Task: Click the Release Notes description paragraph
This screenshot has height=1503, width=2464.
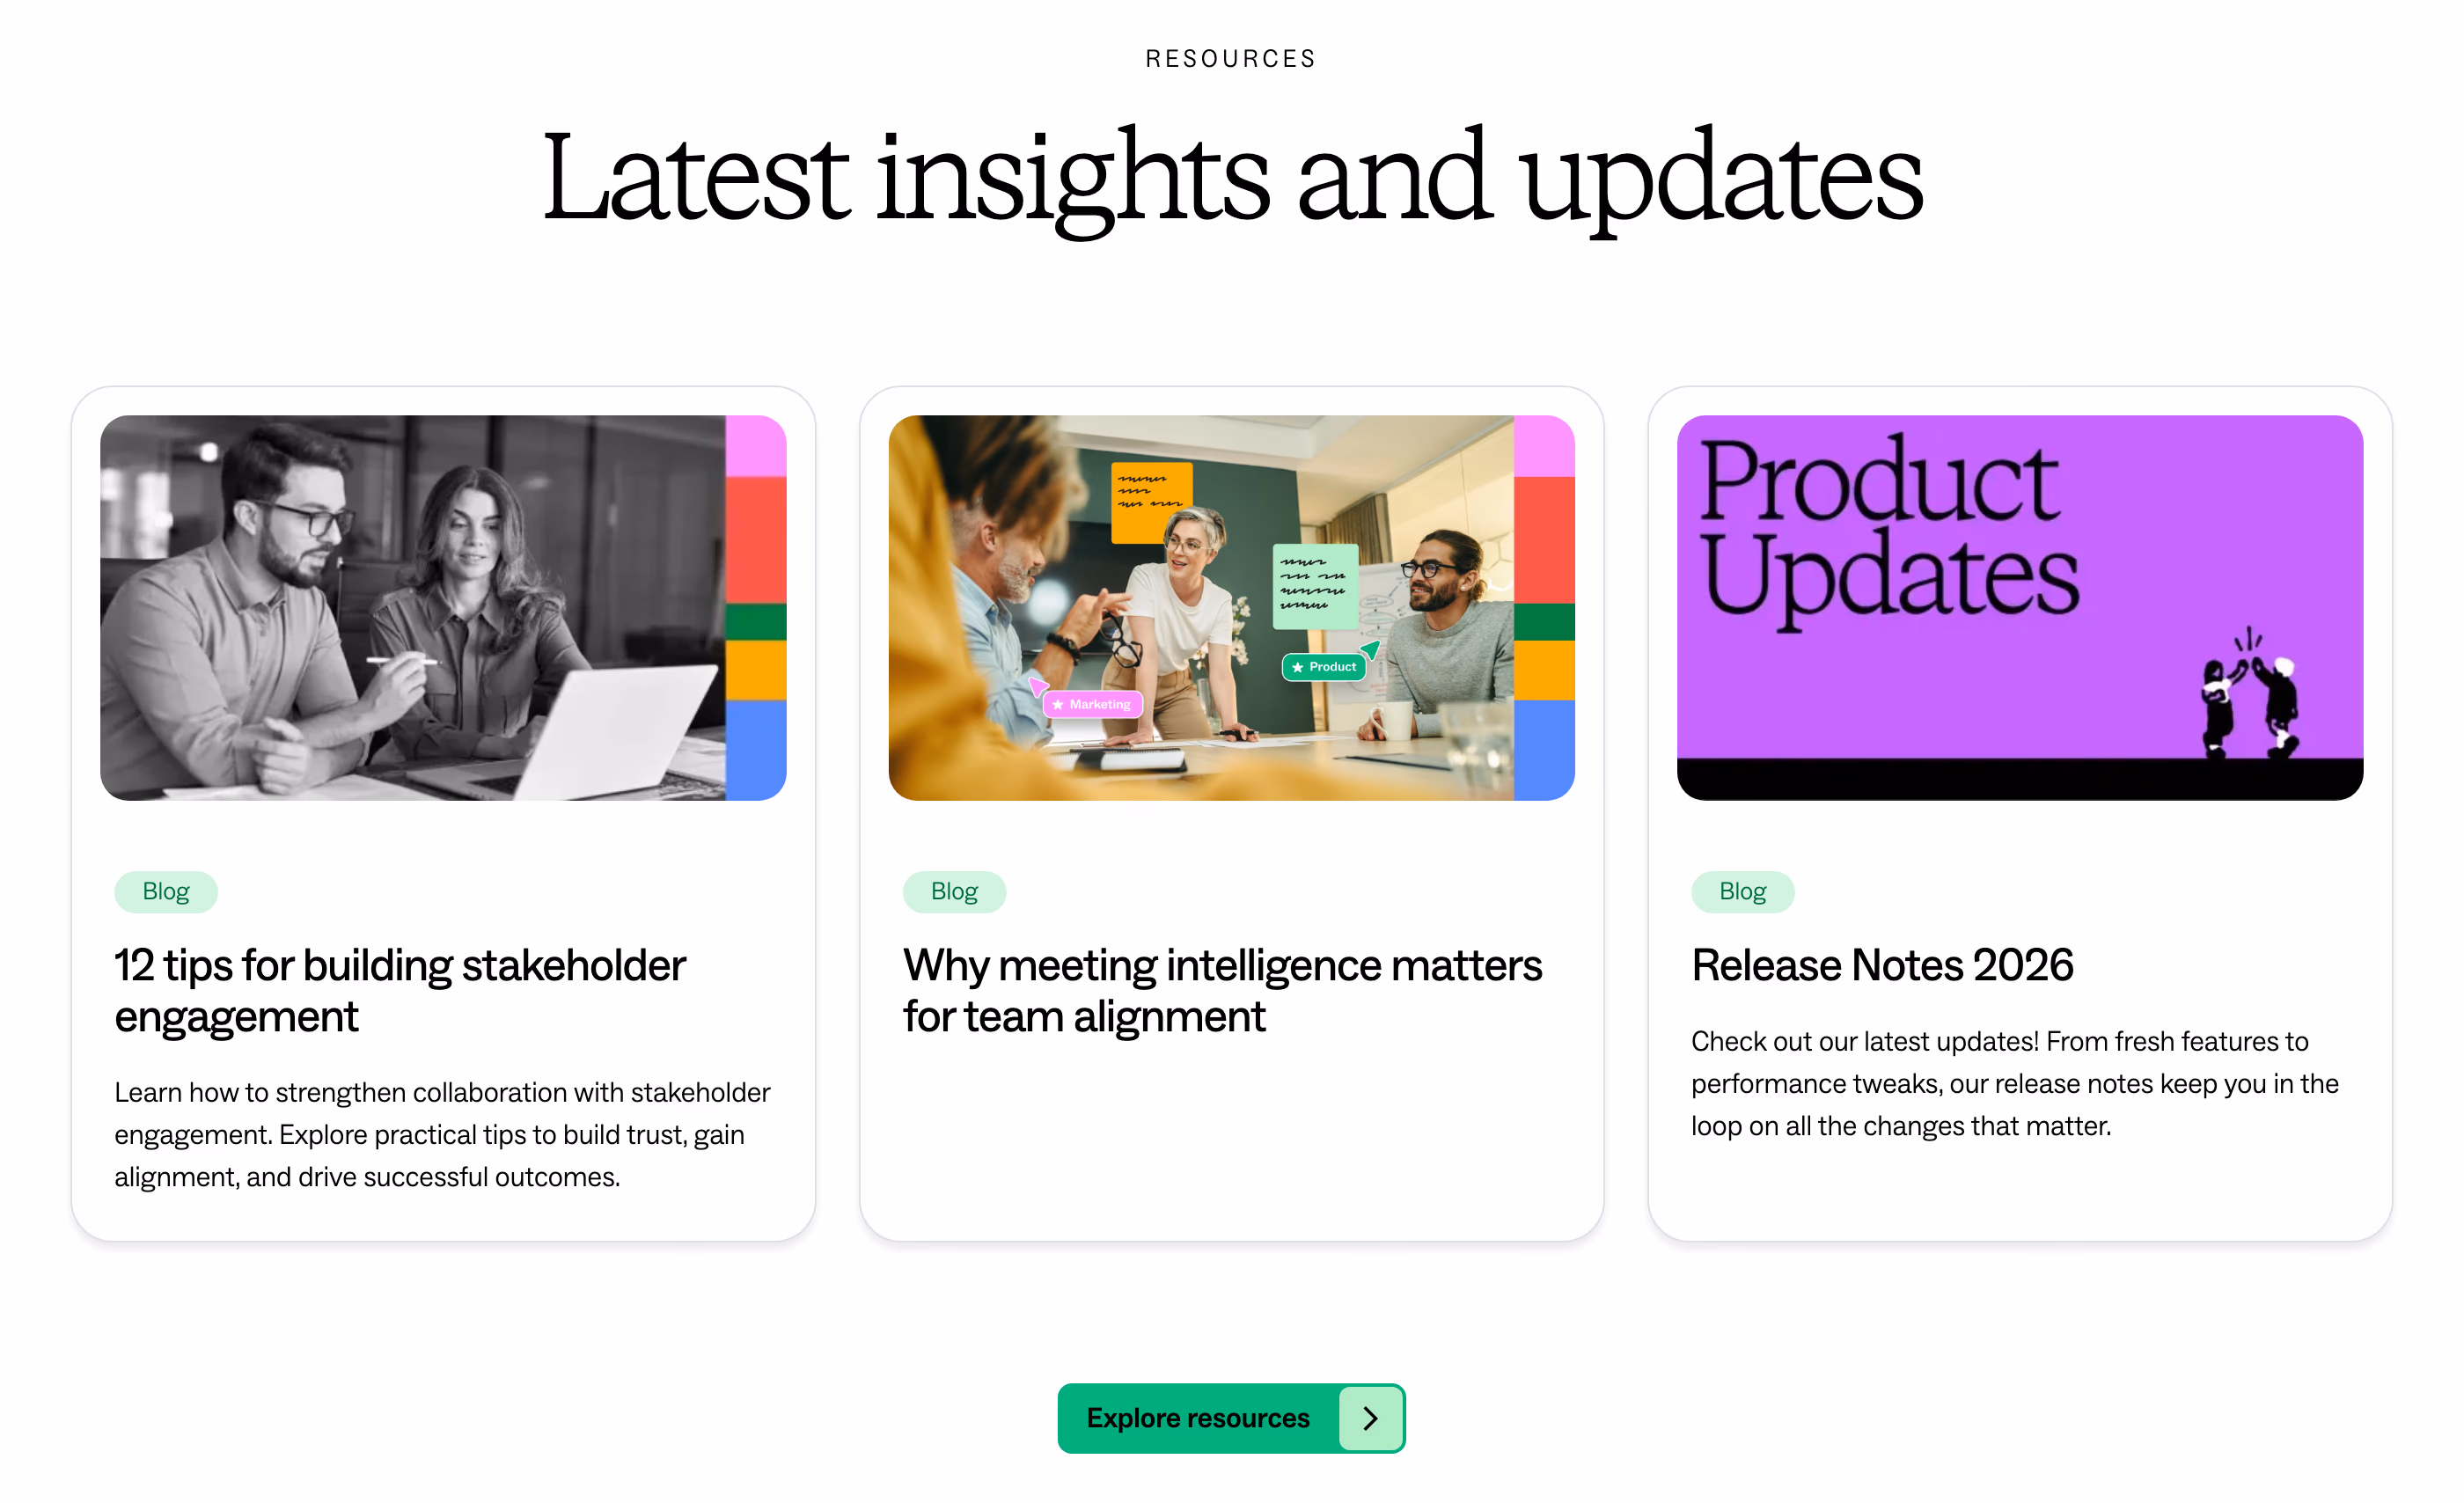Action: point(2015,1084)
